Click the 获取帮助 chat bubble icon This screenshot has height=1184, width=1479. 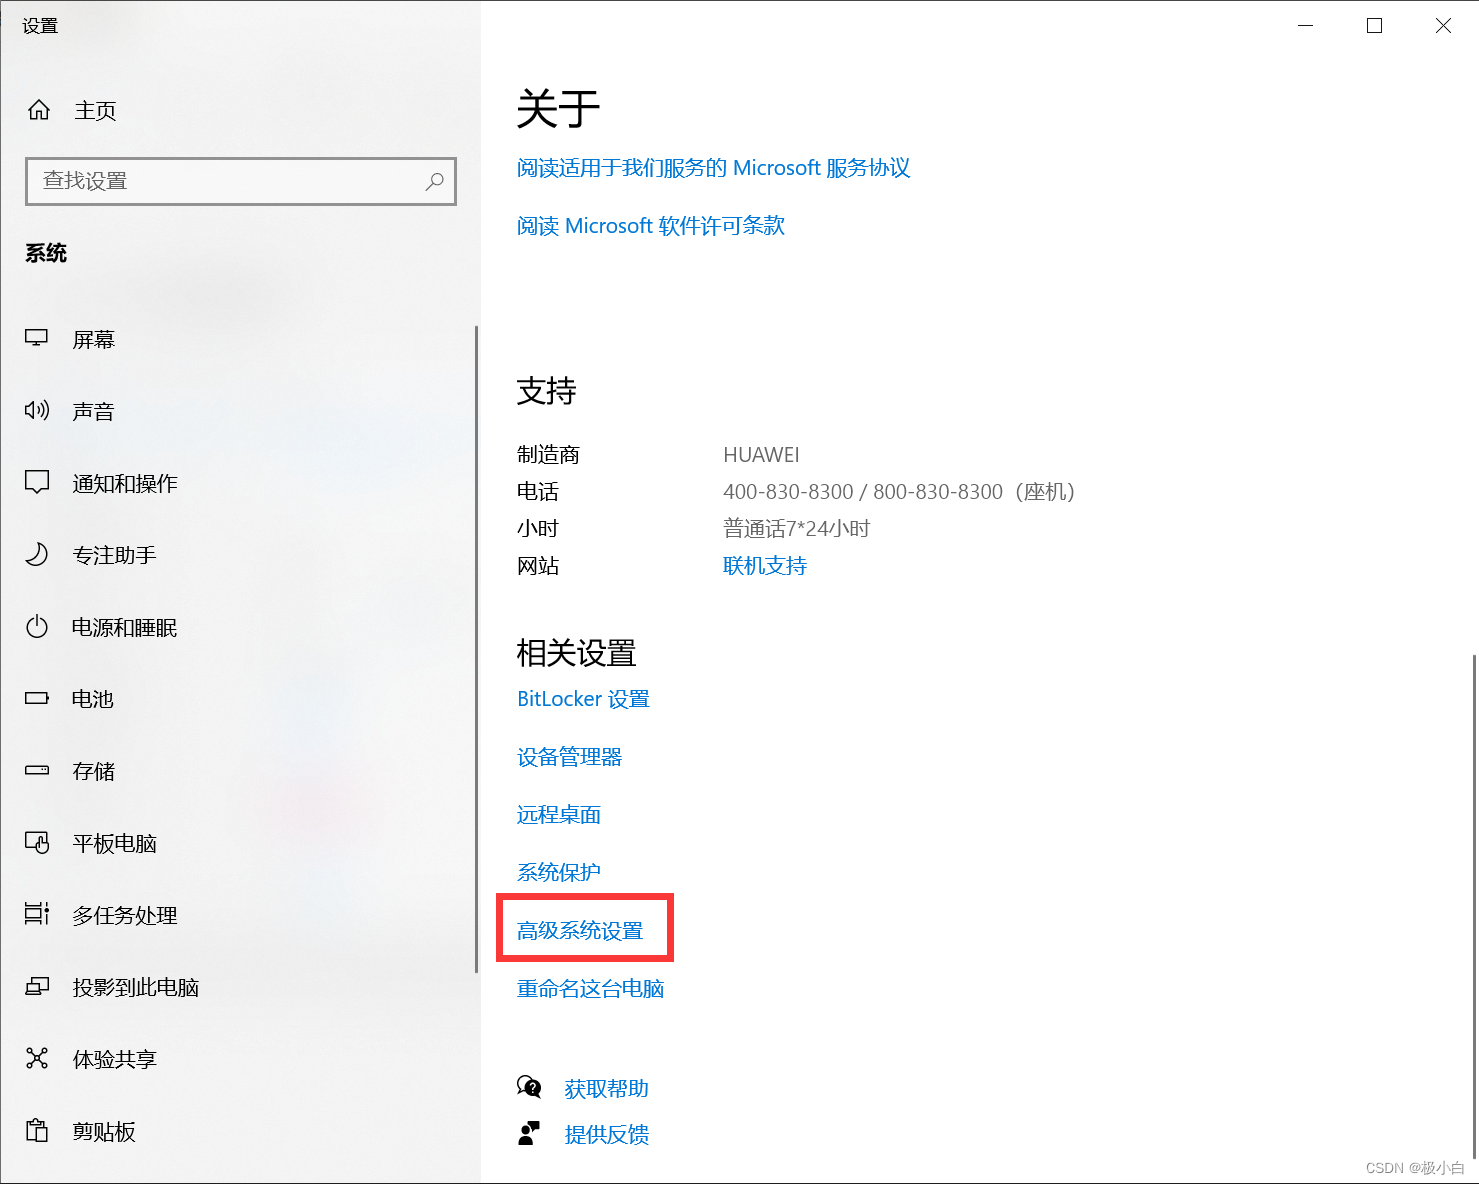coord(529,1087)
